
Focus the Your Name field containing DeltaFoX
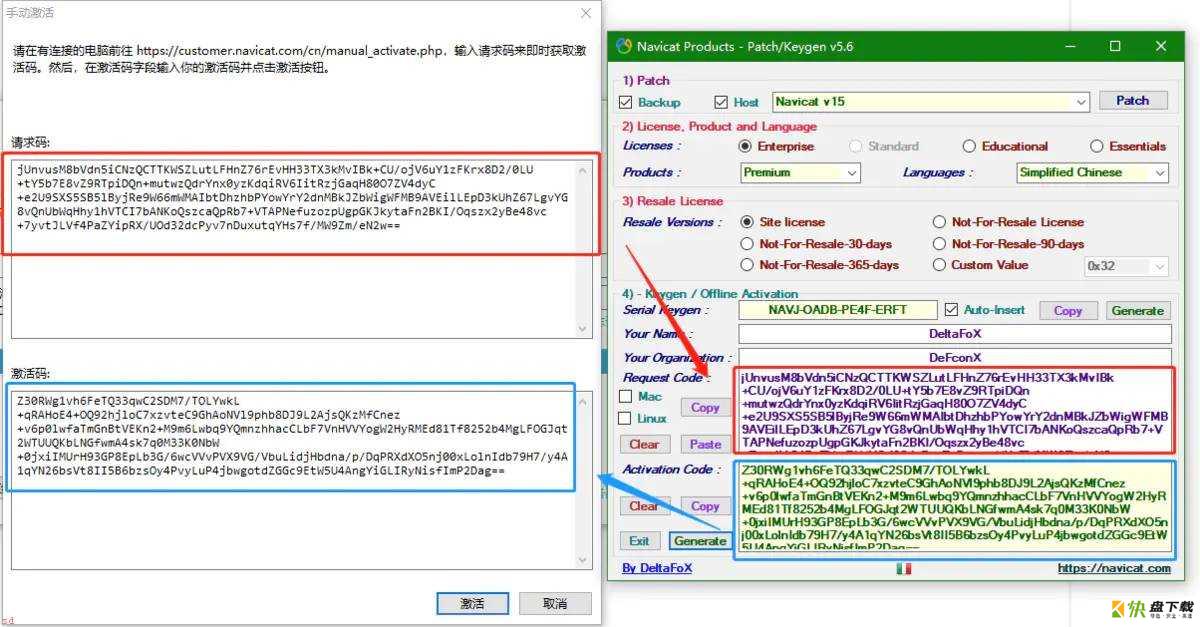(x=954, y=334)
